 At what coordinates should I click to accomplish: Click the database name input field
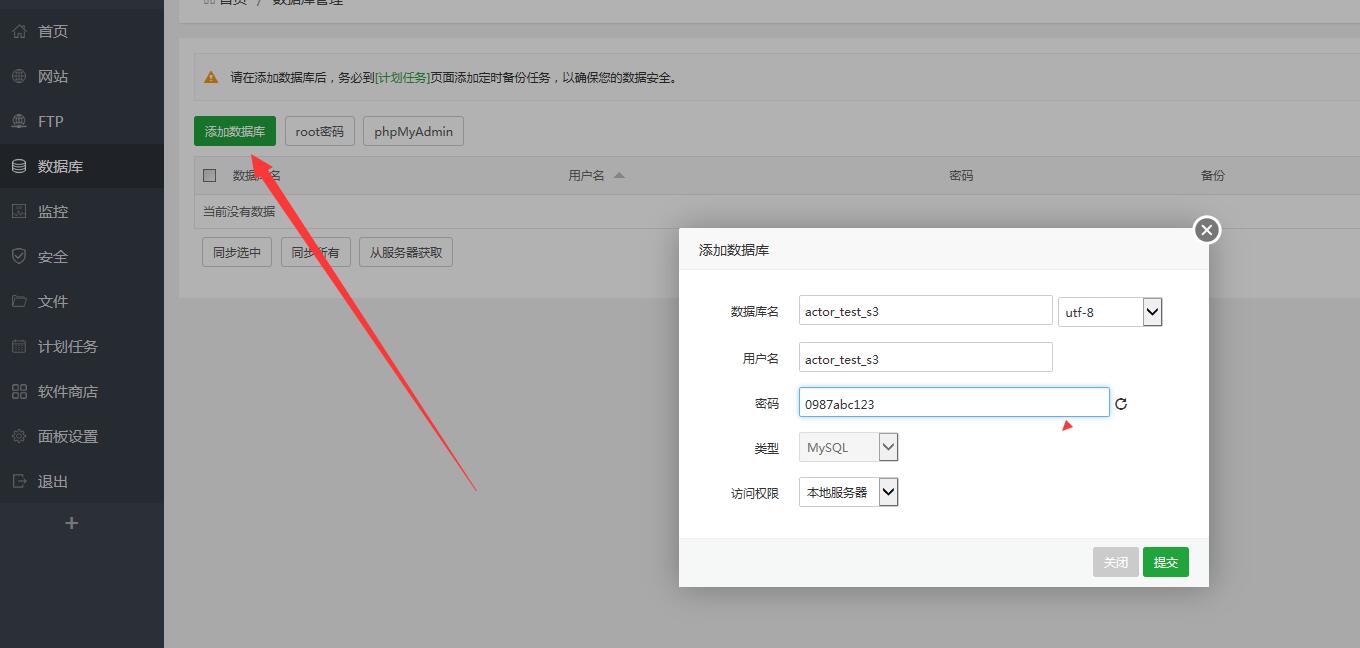[925, 311]
